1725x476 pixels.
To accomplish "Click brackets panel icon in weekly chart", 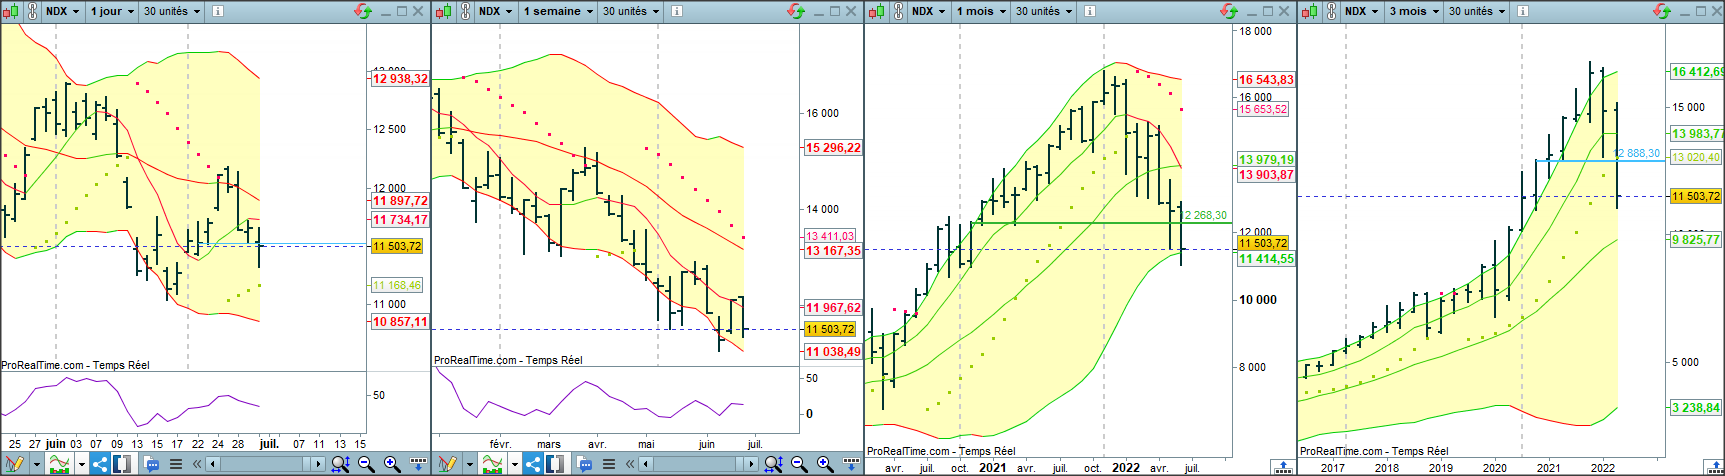I will [x=555, y=464].
